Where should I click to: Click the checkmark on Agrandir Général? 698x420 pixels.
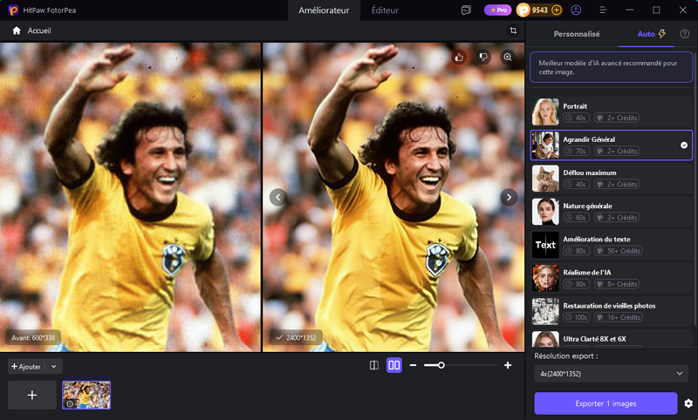tap(684, 145)
